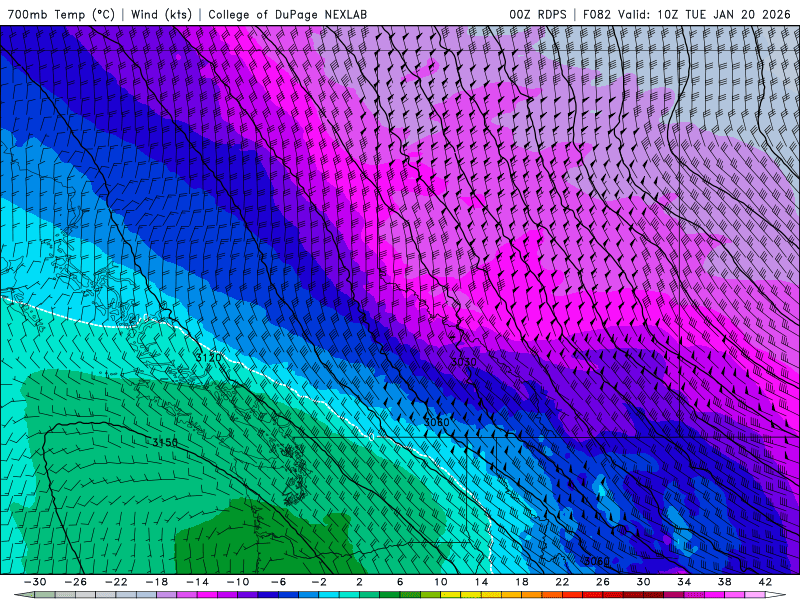800x600 pixels.
Task: Click the -14 colorbar value
Action: coord(197,582)
